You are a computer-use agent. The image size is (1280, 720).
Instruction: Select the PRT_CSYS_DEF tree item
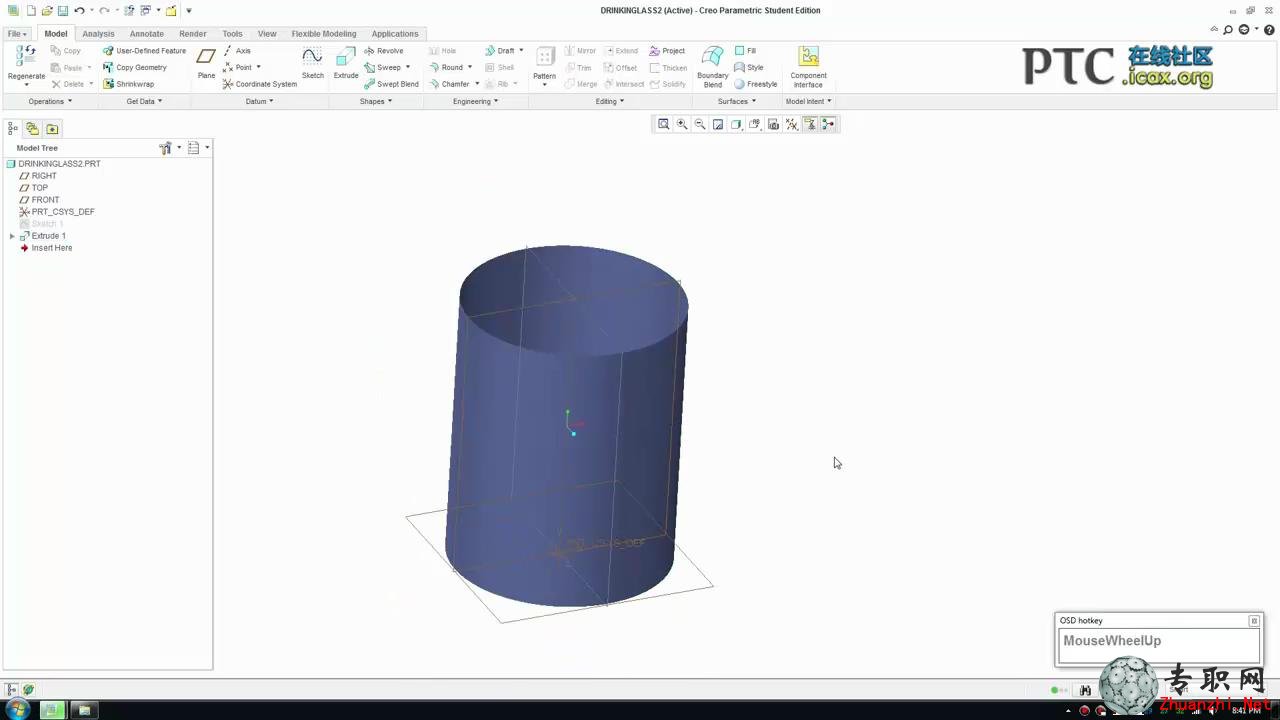[x=57, y=212]
